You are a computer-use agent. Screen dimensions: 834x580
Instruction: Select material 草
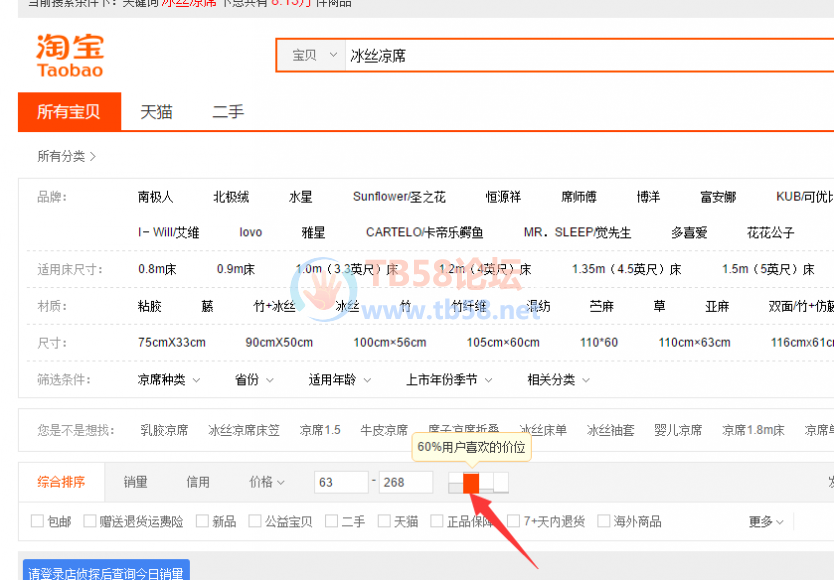tap(660, 306)
